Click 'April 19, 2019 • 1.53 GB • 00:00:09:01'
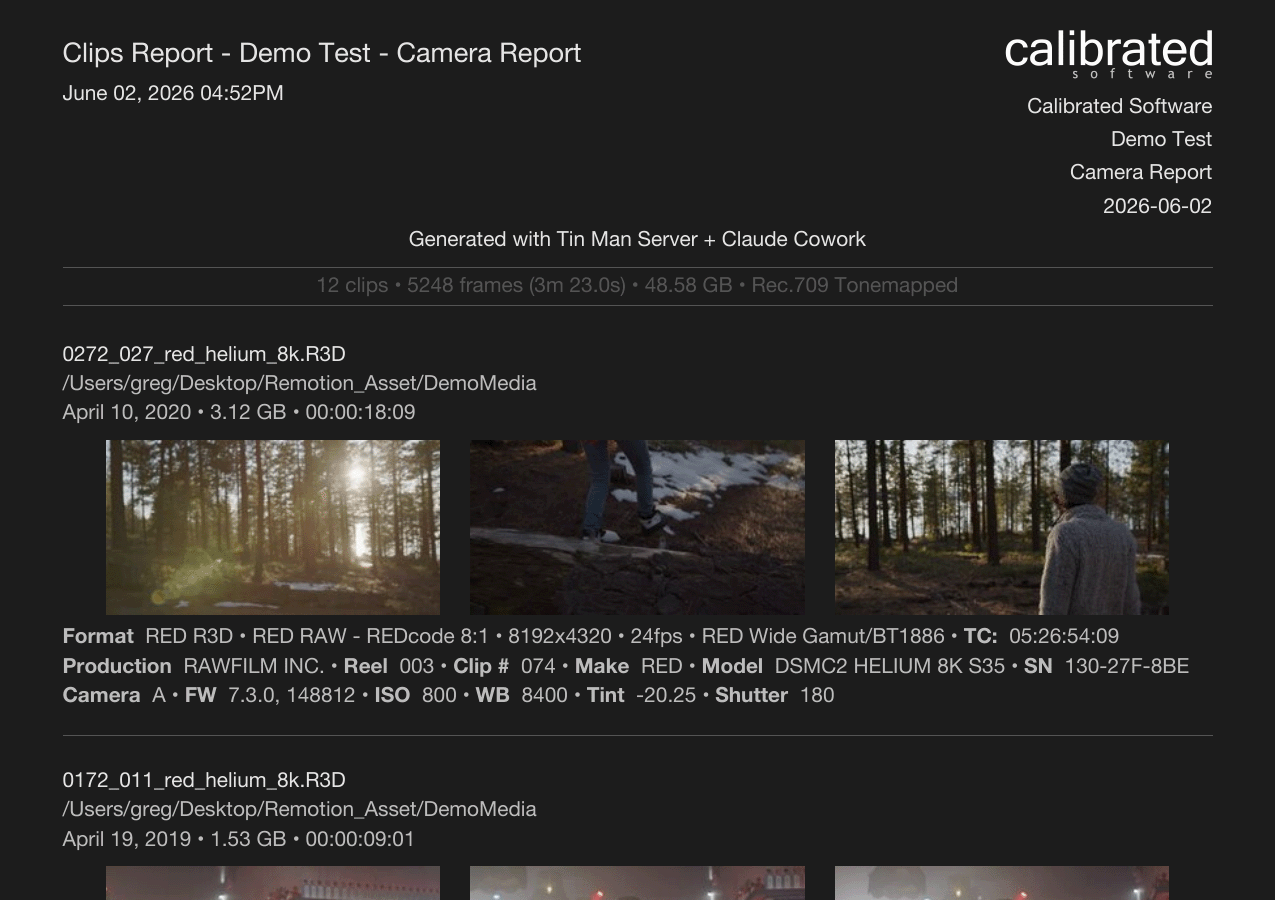1275x900 pixels. (x=238, y=839)
